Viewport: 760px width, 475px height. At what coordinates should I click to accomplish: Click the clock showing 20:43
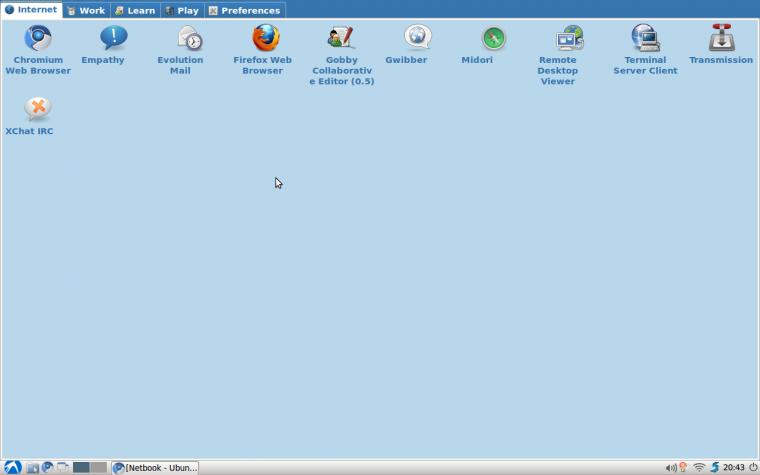pos(733,467)
